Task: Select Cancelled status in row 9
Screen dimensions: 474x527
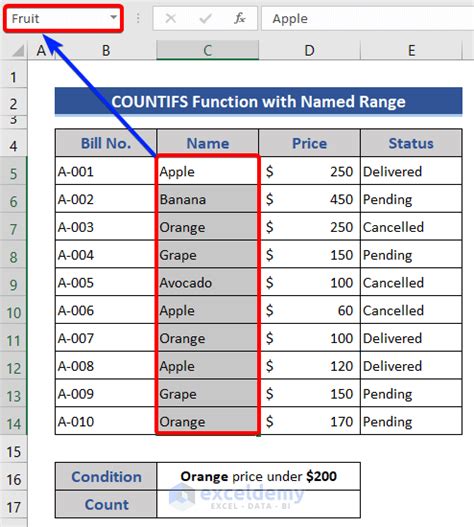Action: pos(411,282)
